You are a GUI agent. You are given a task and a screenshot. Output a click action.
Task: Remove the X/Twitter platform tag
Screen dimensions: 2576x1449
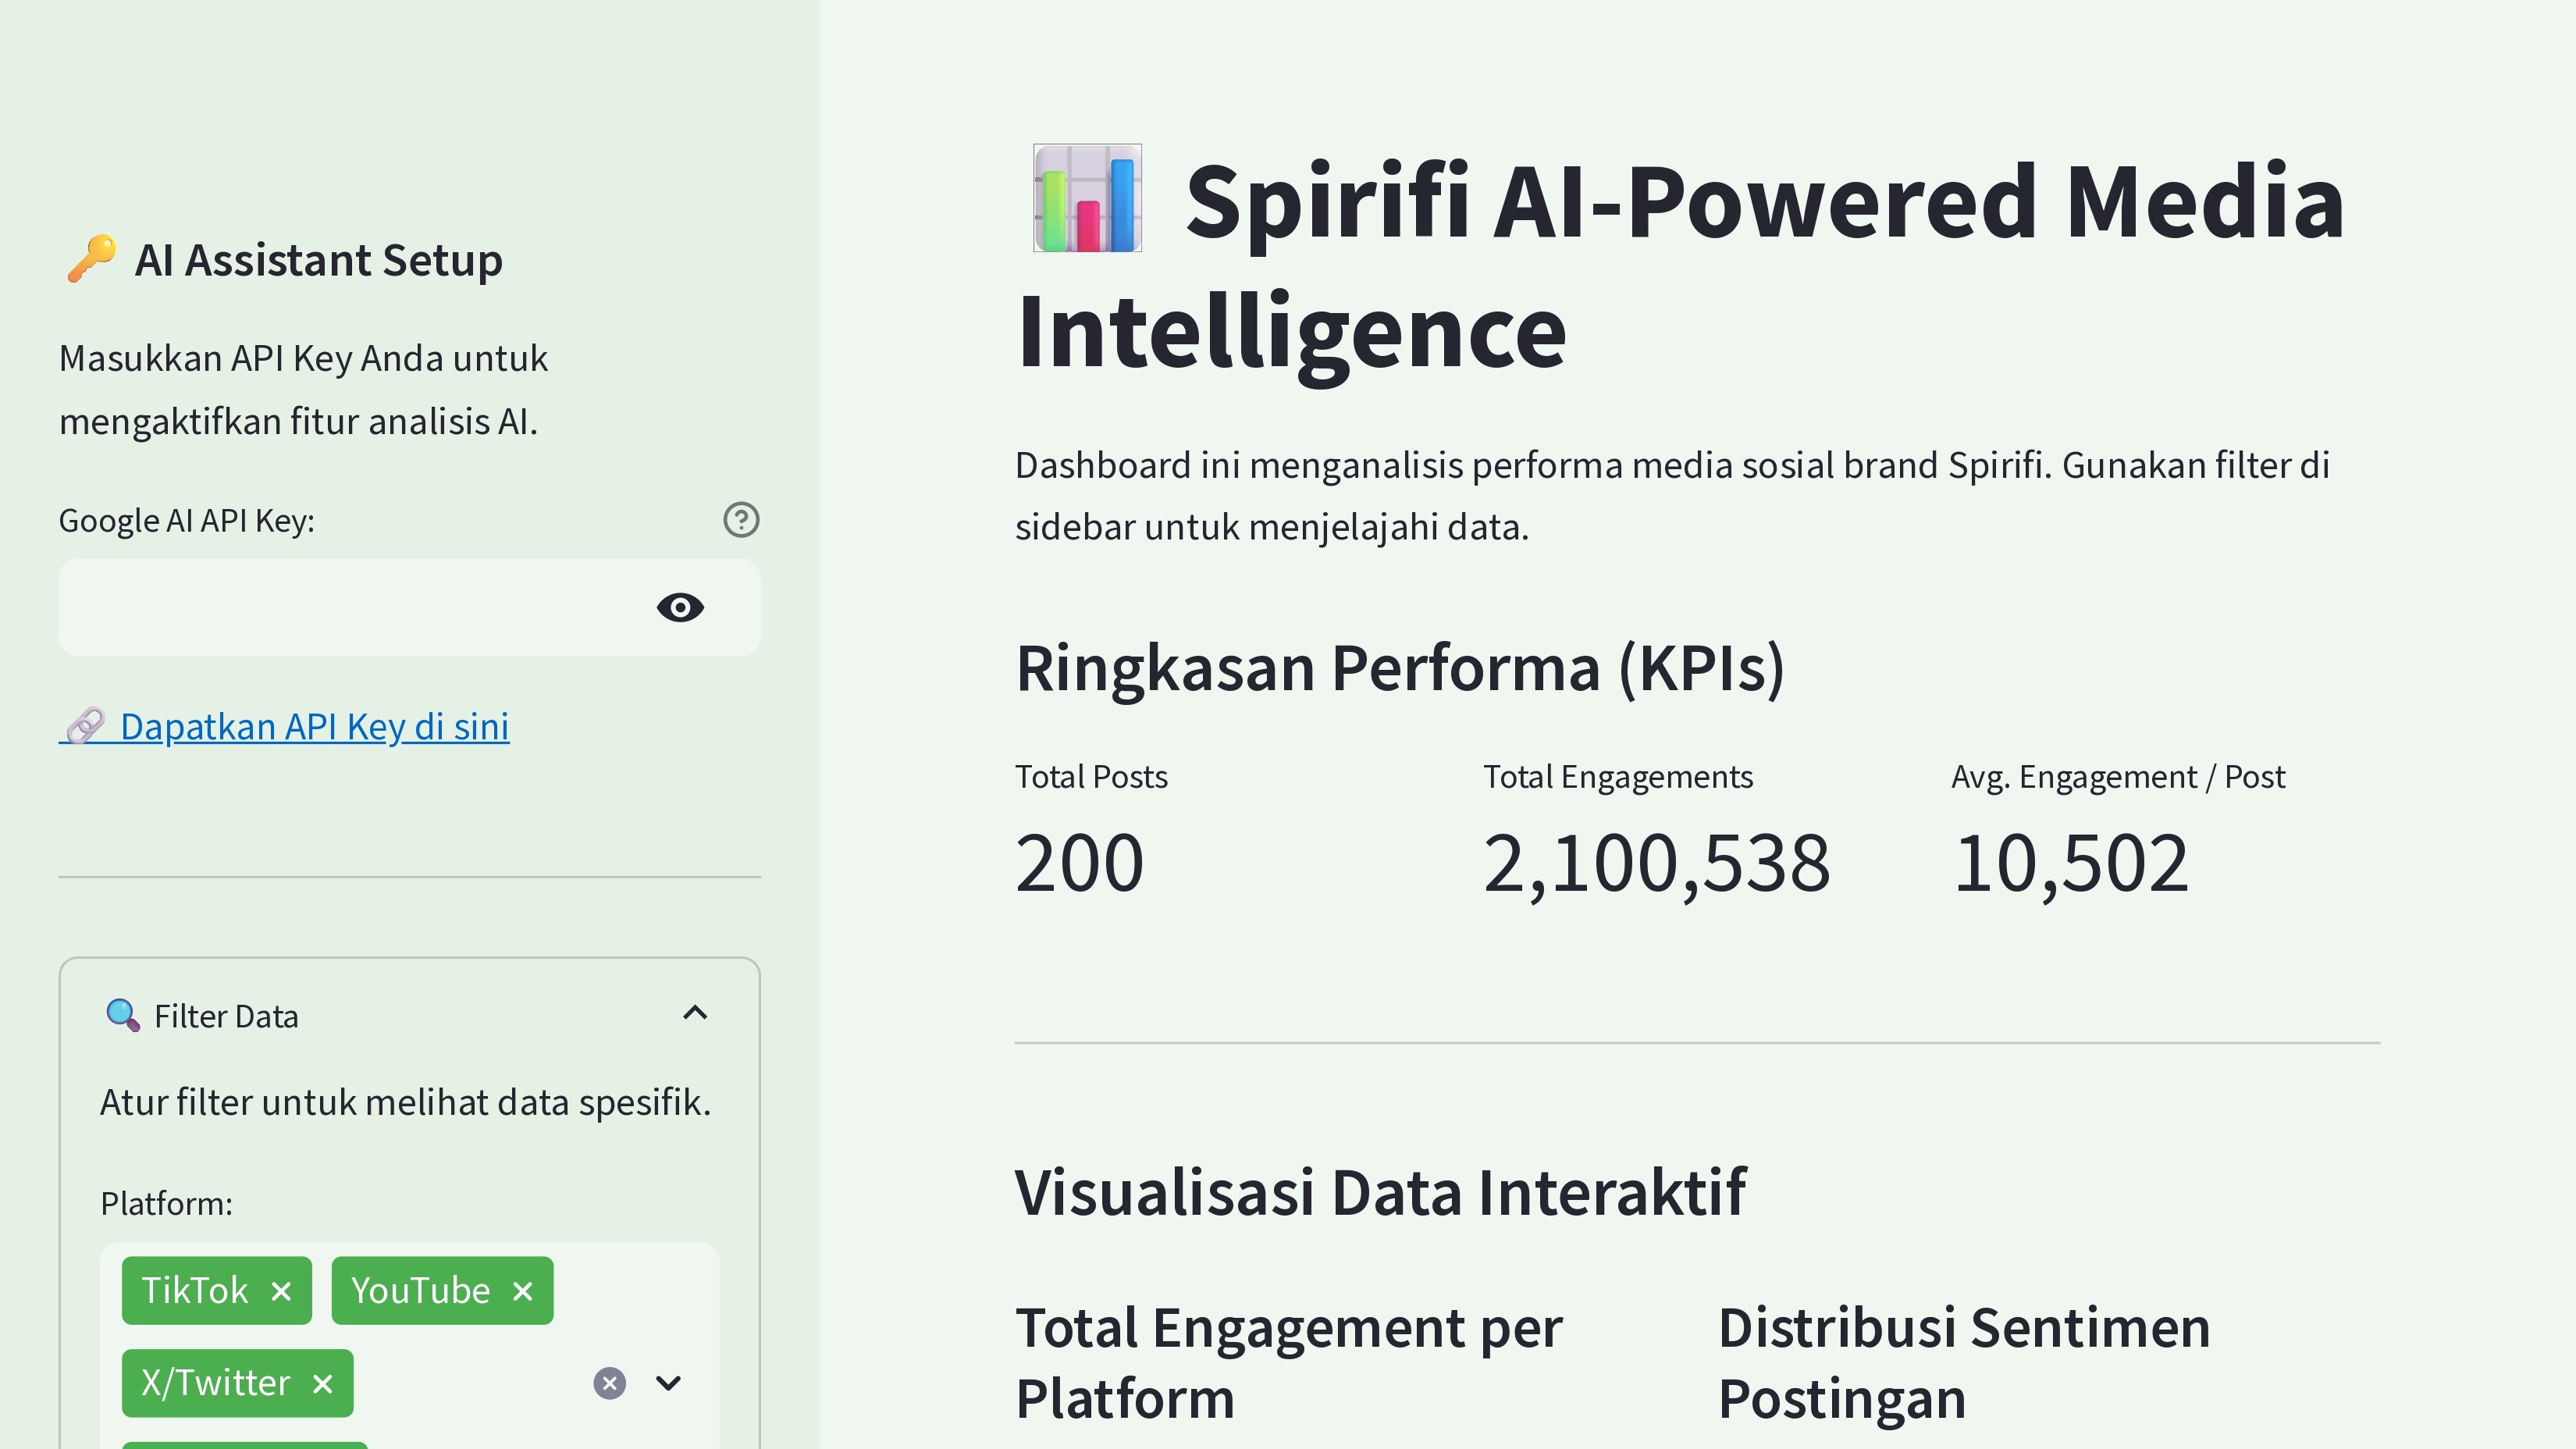(x=322, y=1382)
